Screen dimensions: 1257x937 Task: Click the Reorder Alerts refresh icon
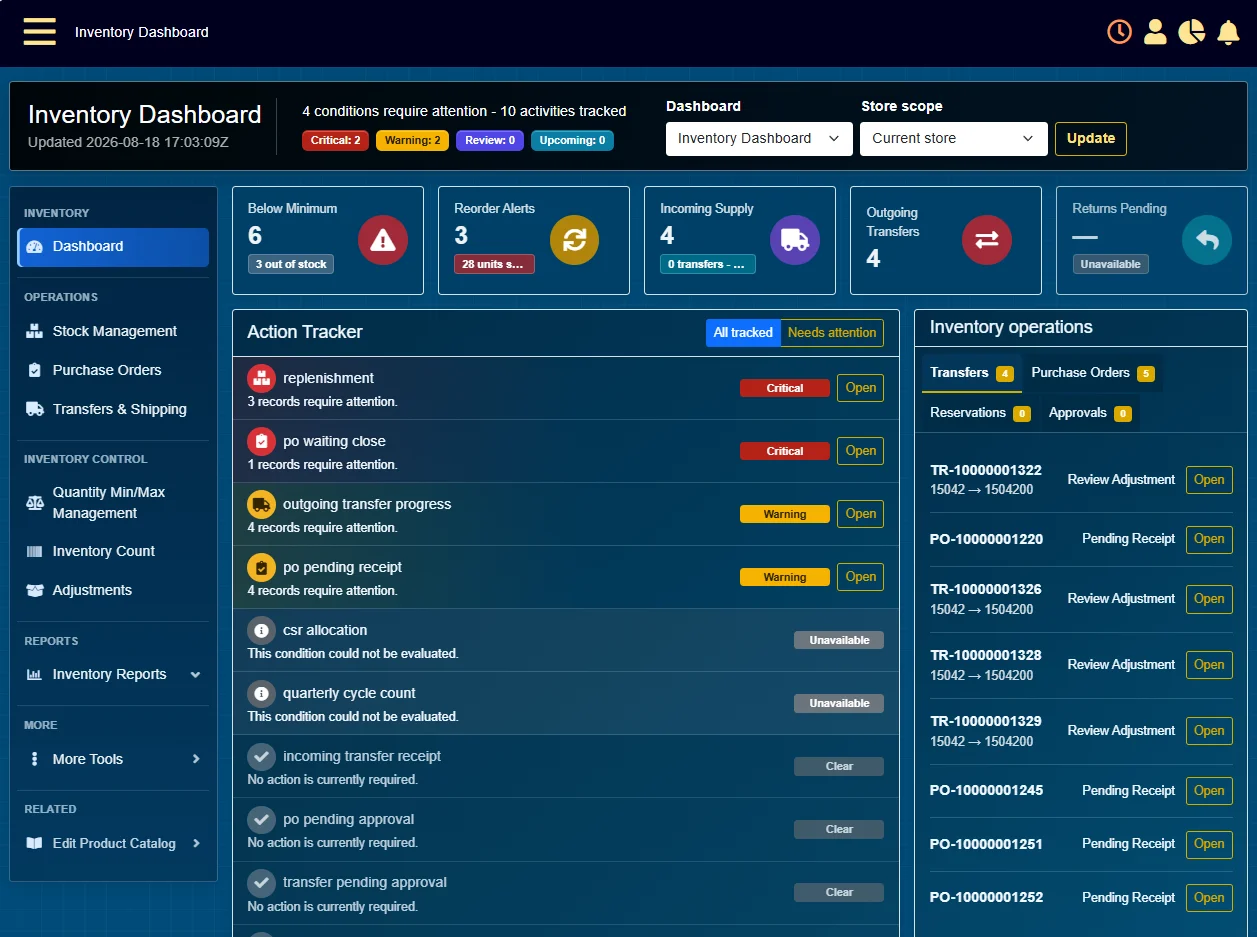(575, 240)
